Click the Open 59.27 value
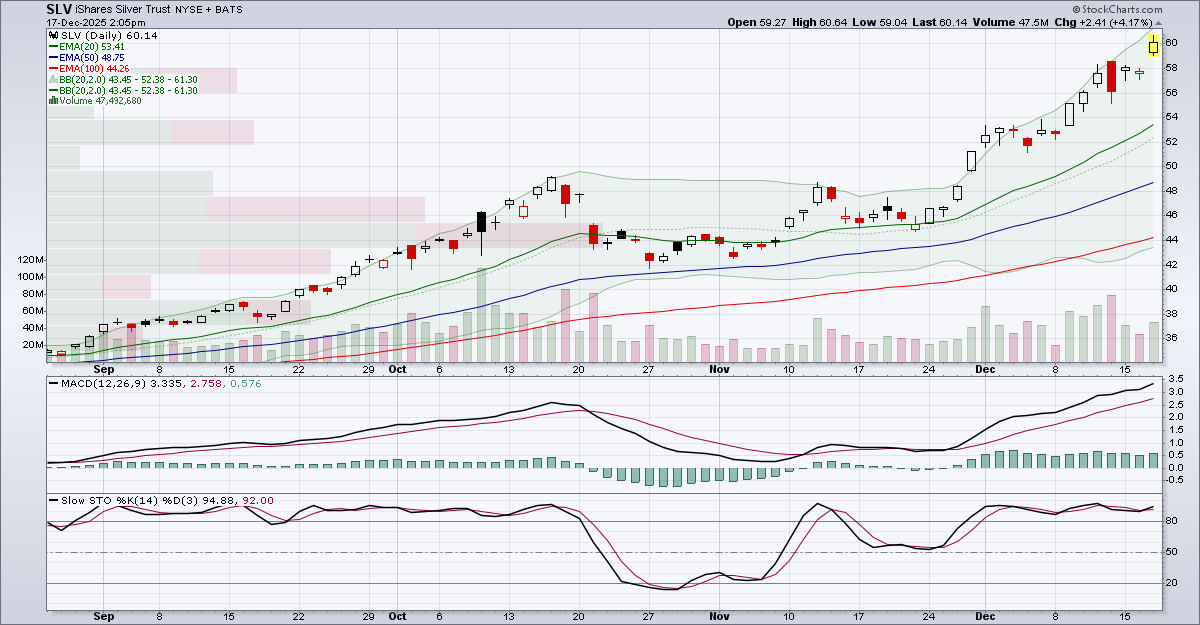The image size is (1200, 625). (x=758, y=22)
